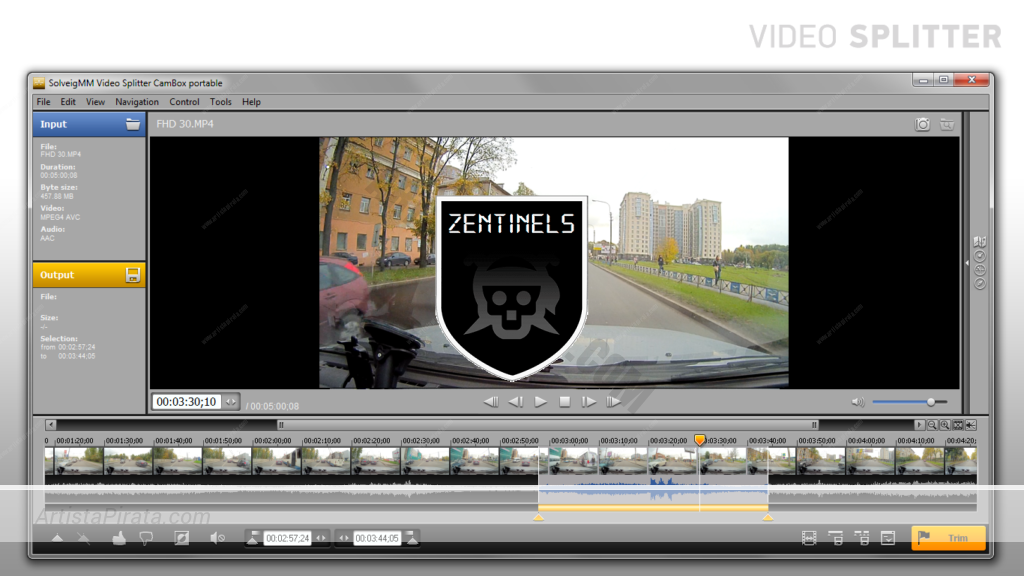
Task: Open the map panel icon
Action: (980, 242)
